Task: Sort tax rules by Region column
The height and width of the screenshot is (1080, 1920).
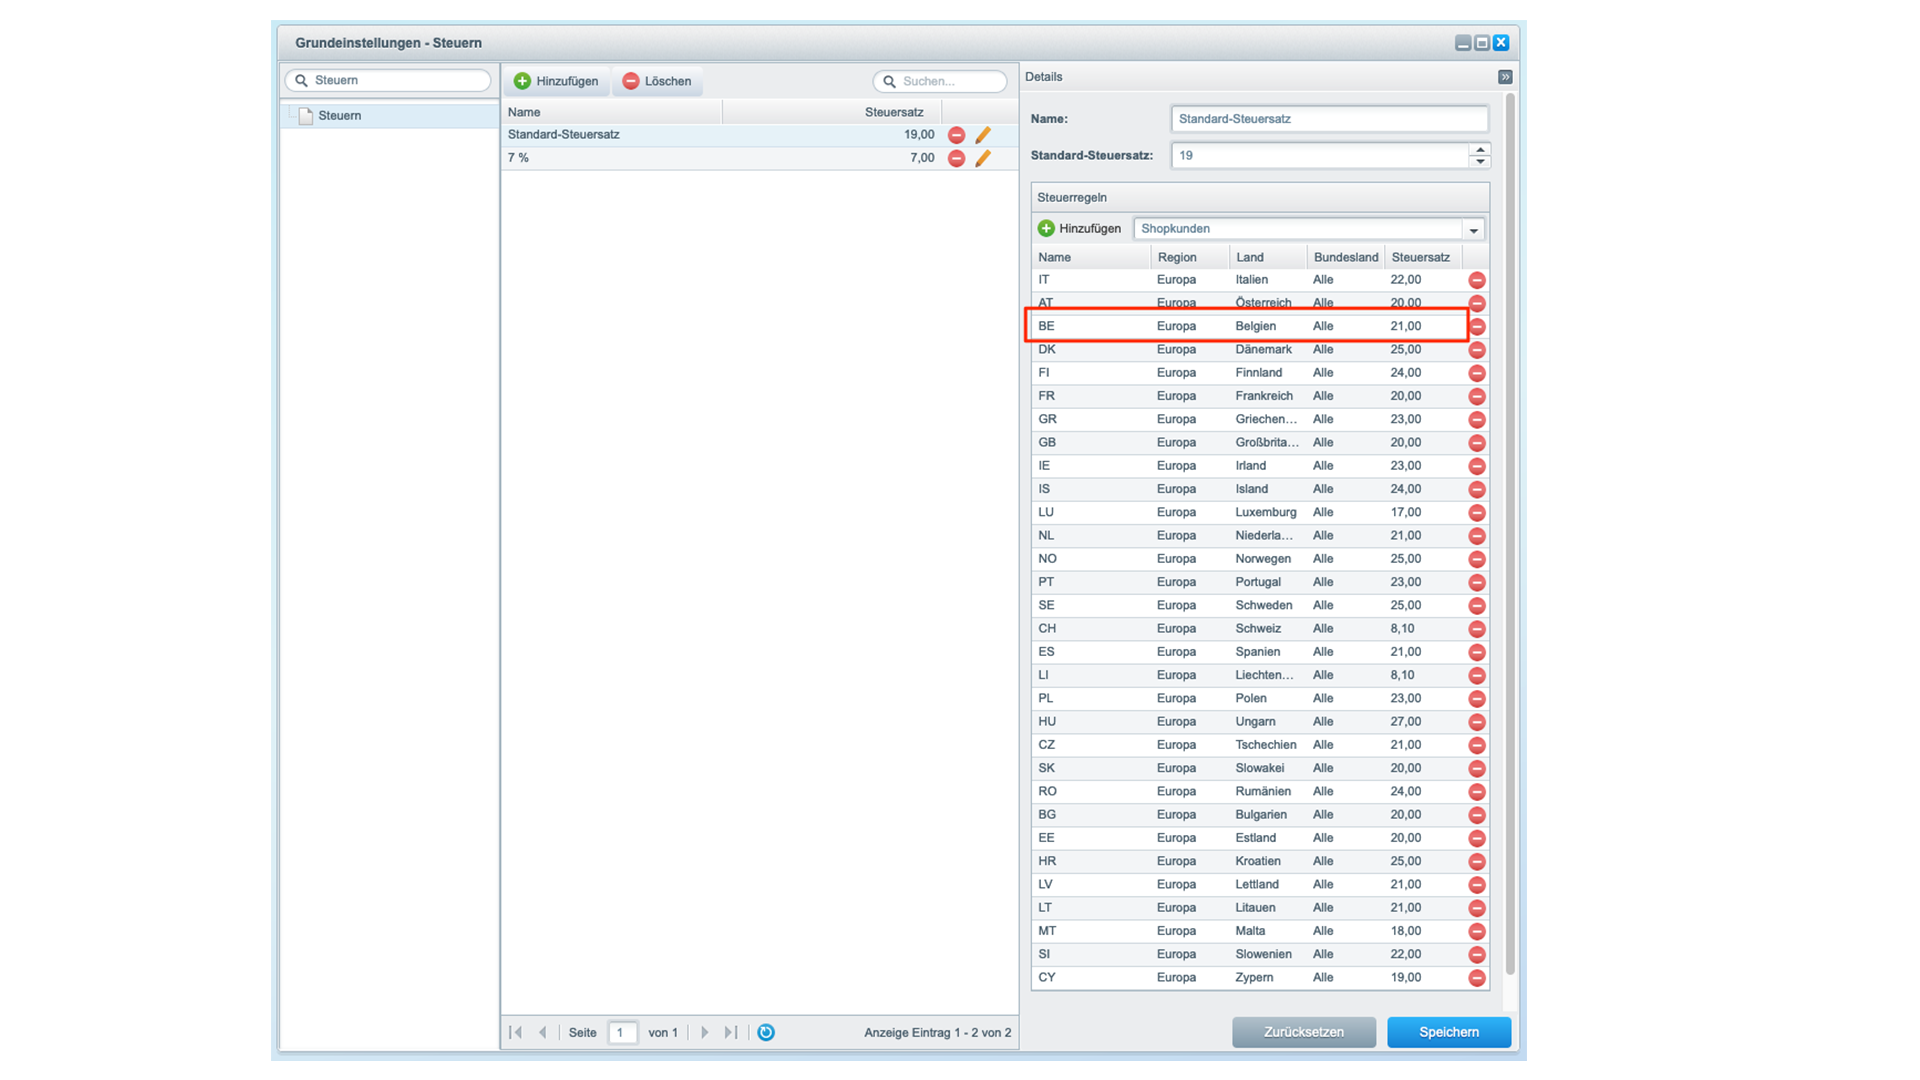Action: pyautogui.click(x=1190, y=257)
